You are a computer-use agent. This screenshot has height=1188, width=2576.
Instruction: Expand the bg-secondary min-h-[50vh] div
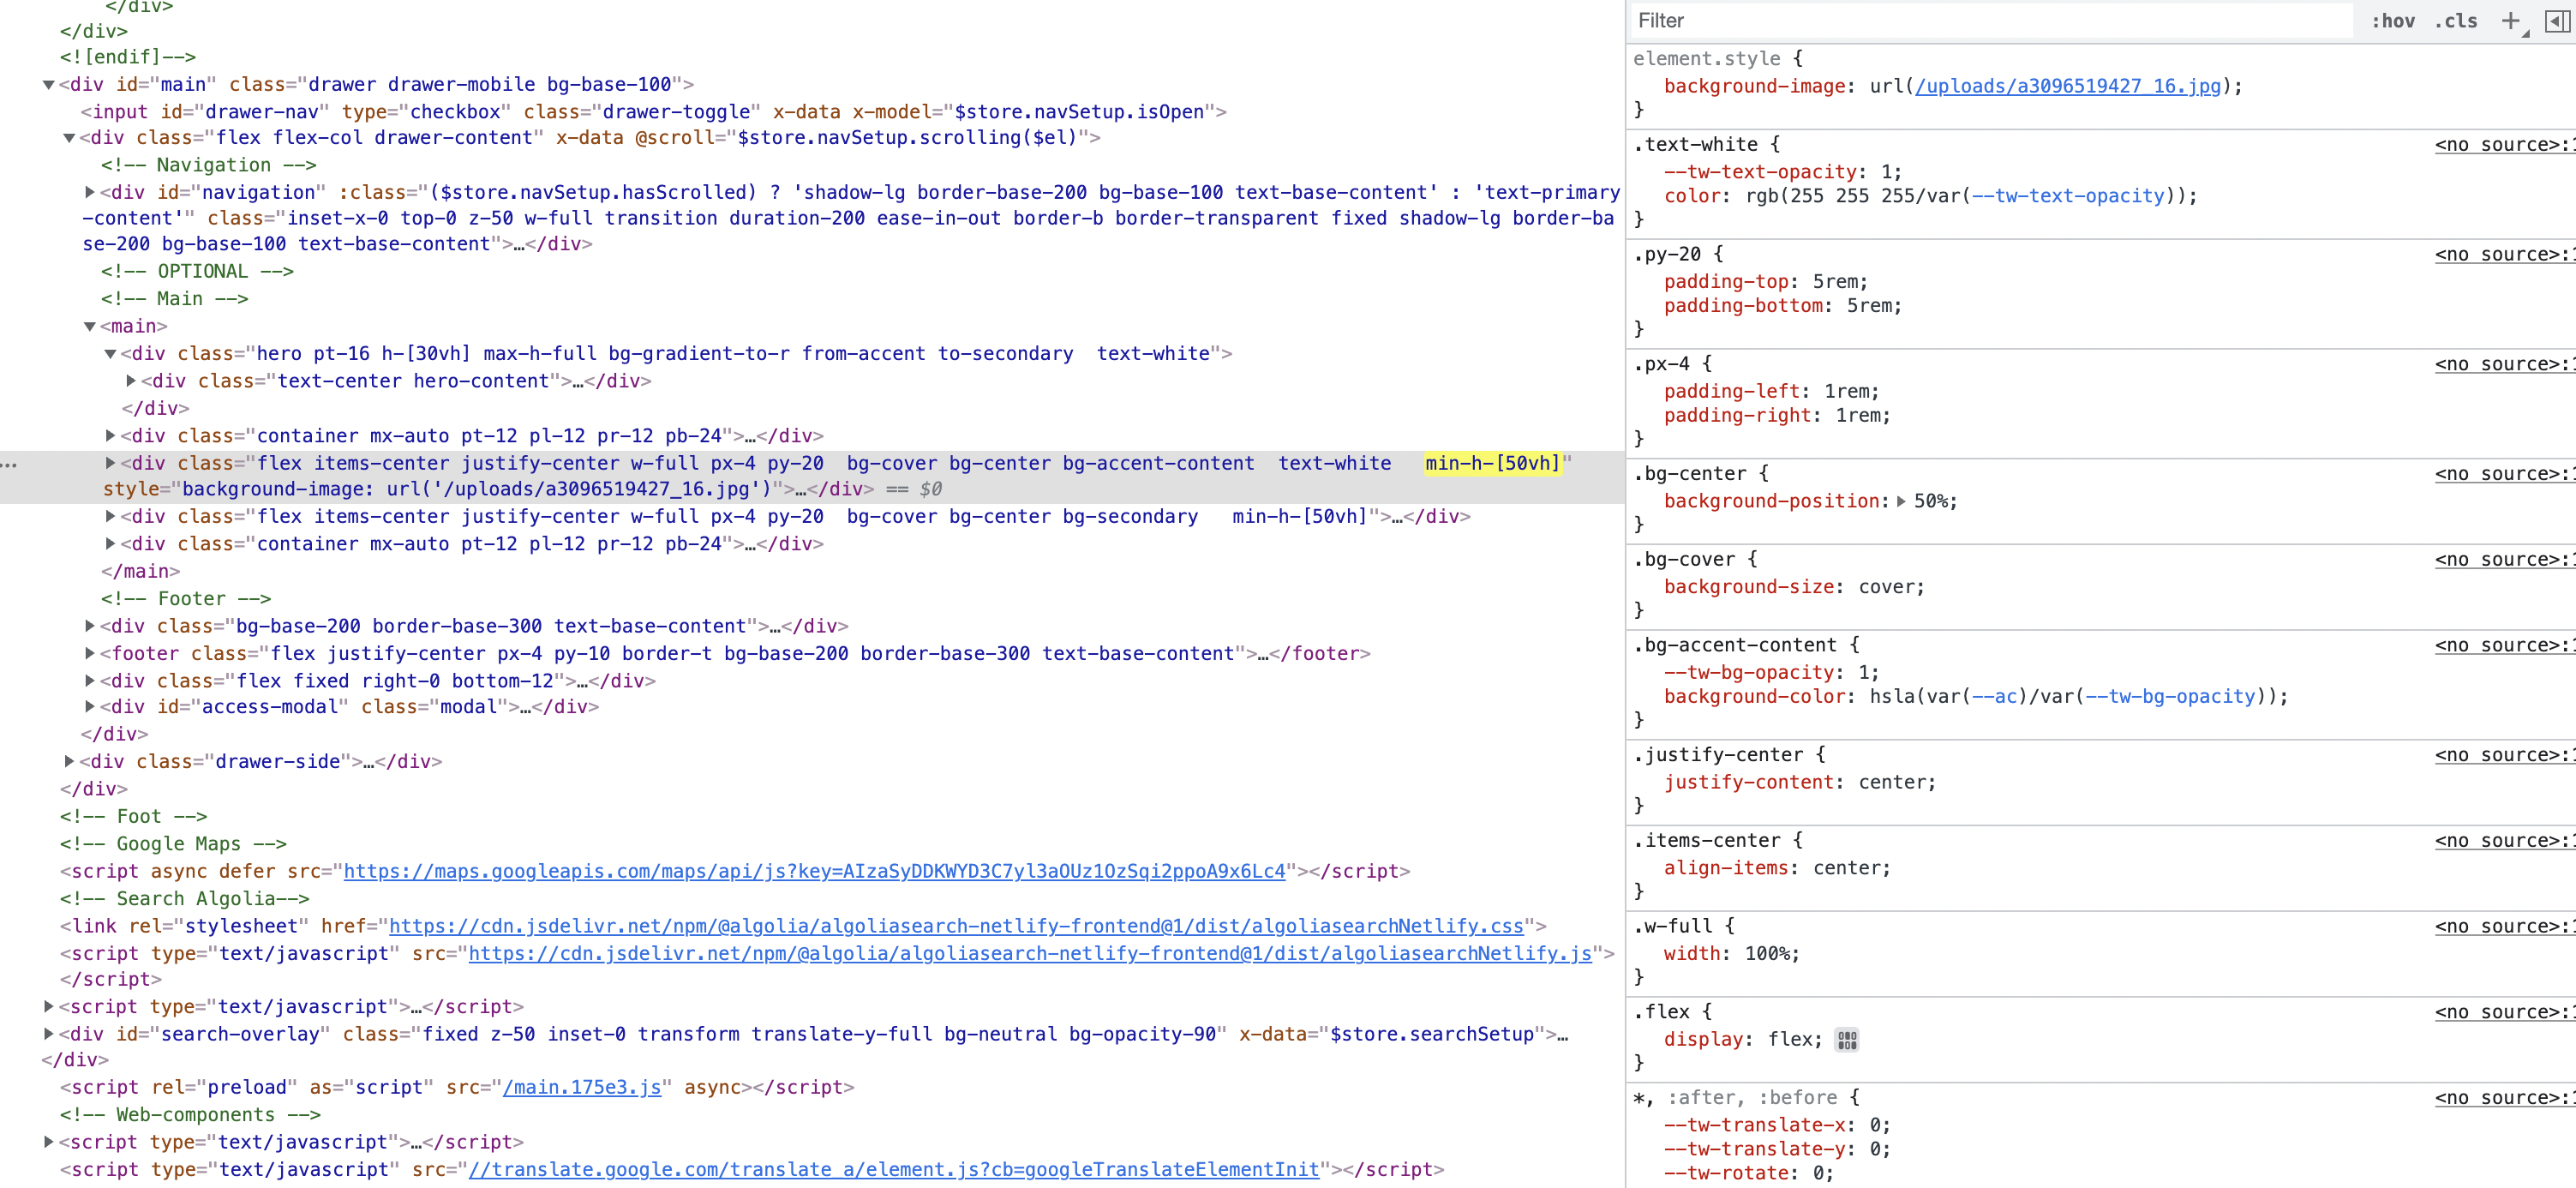(x=111, y=516)
